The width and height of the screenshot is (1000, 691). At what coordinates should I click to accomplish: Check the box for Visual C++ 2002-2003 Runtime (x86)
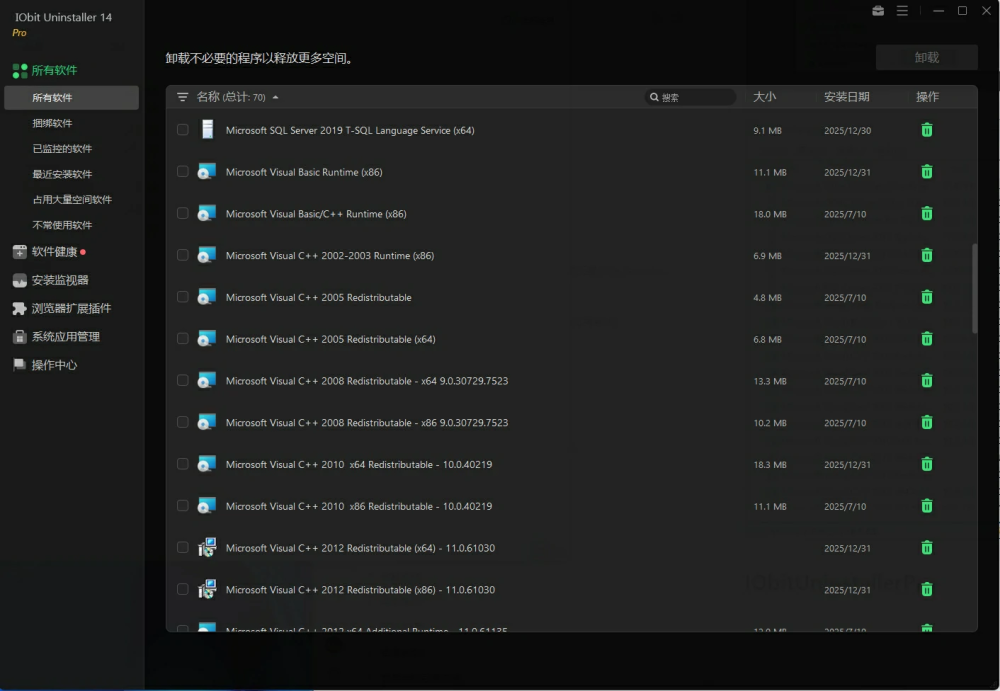tap(183, 255)
